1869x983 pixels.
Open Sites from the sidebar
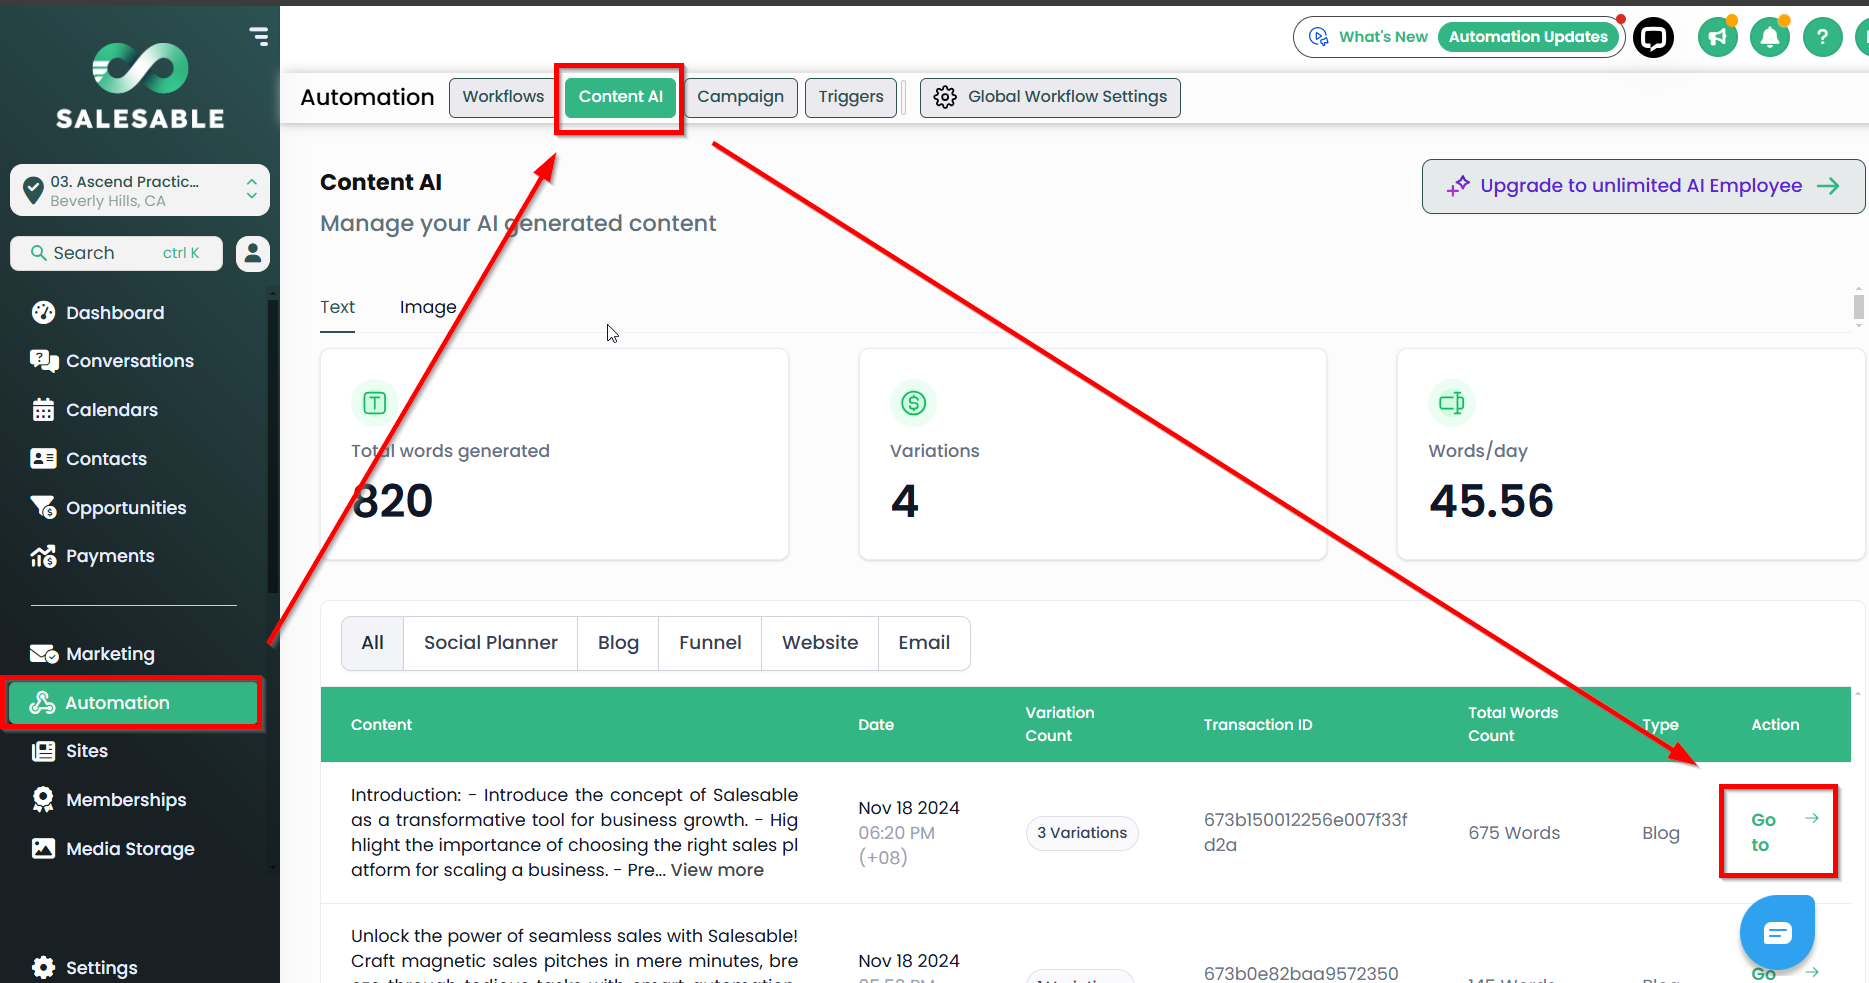point(87,751)
